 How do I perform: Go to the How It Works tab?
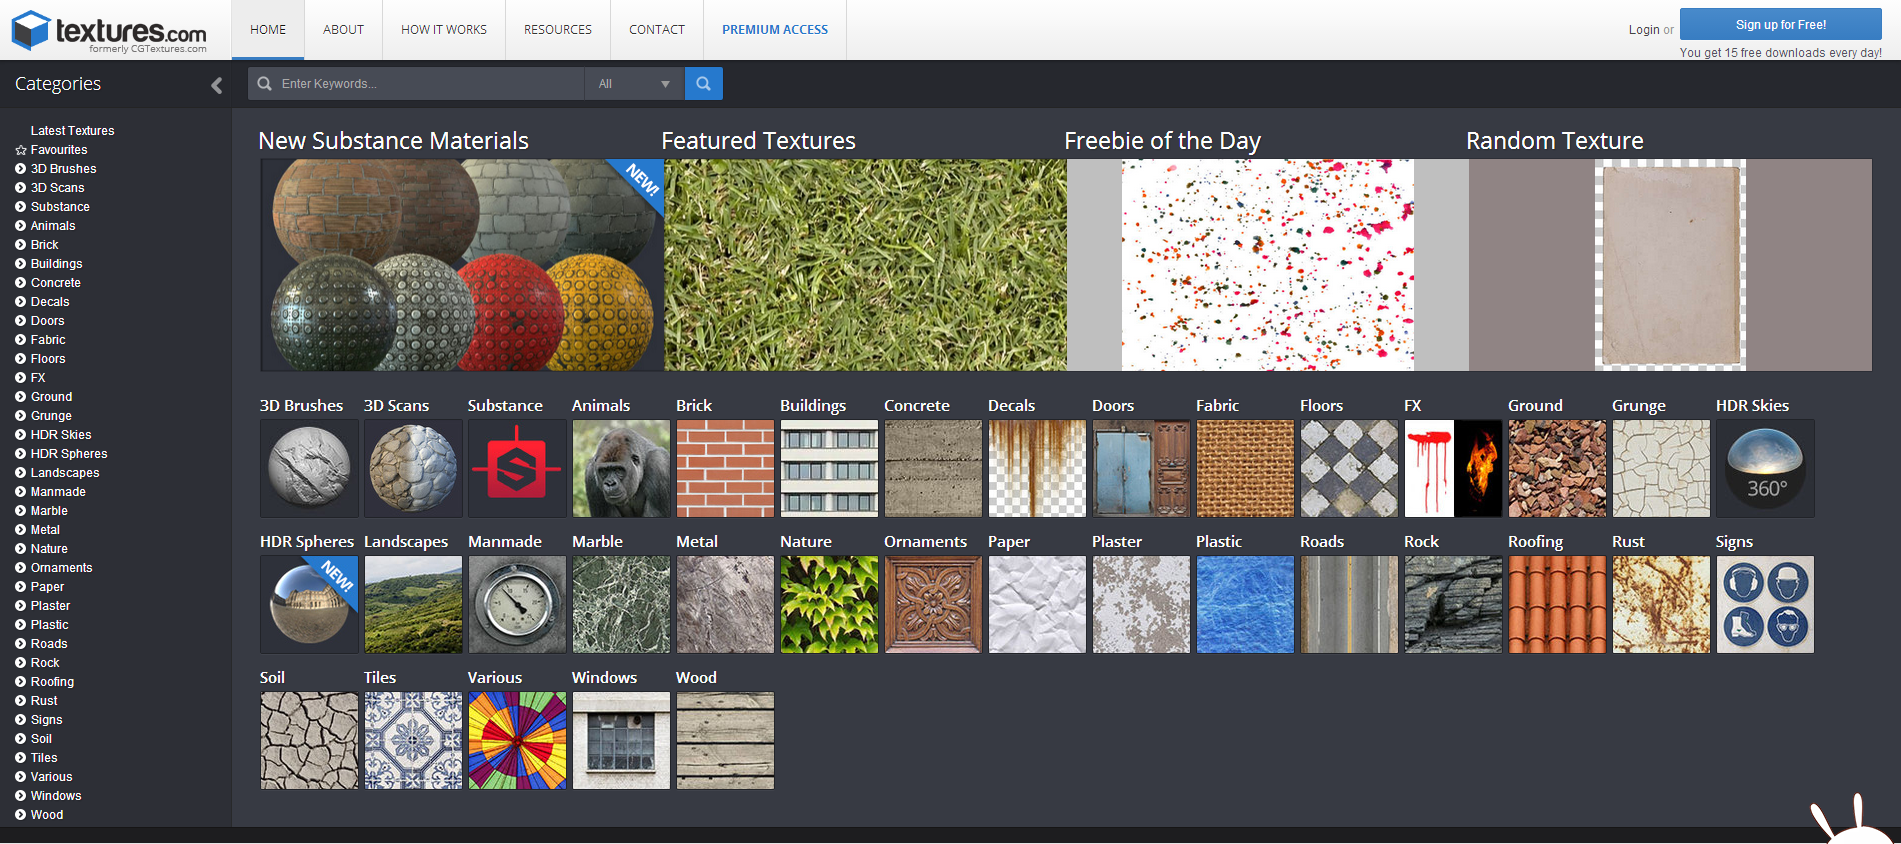(444, 30)
